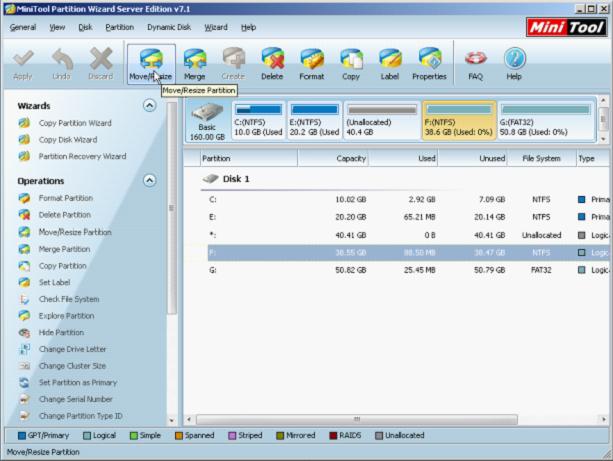Screen dimensions: 613x461
Task: Select C:(NTFS) block in disk map
Action: pos(258,120)
